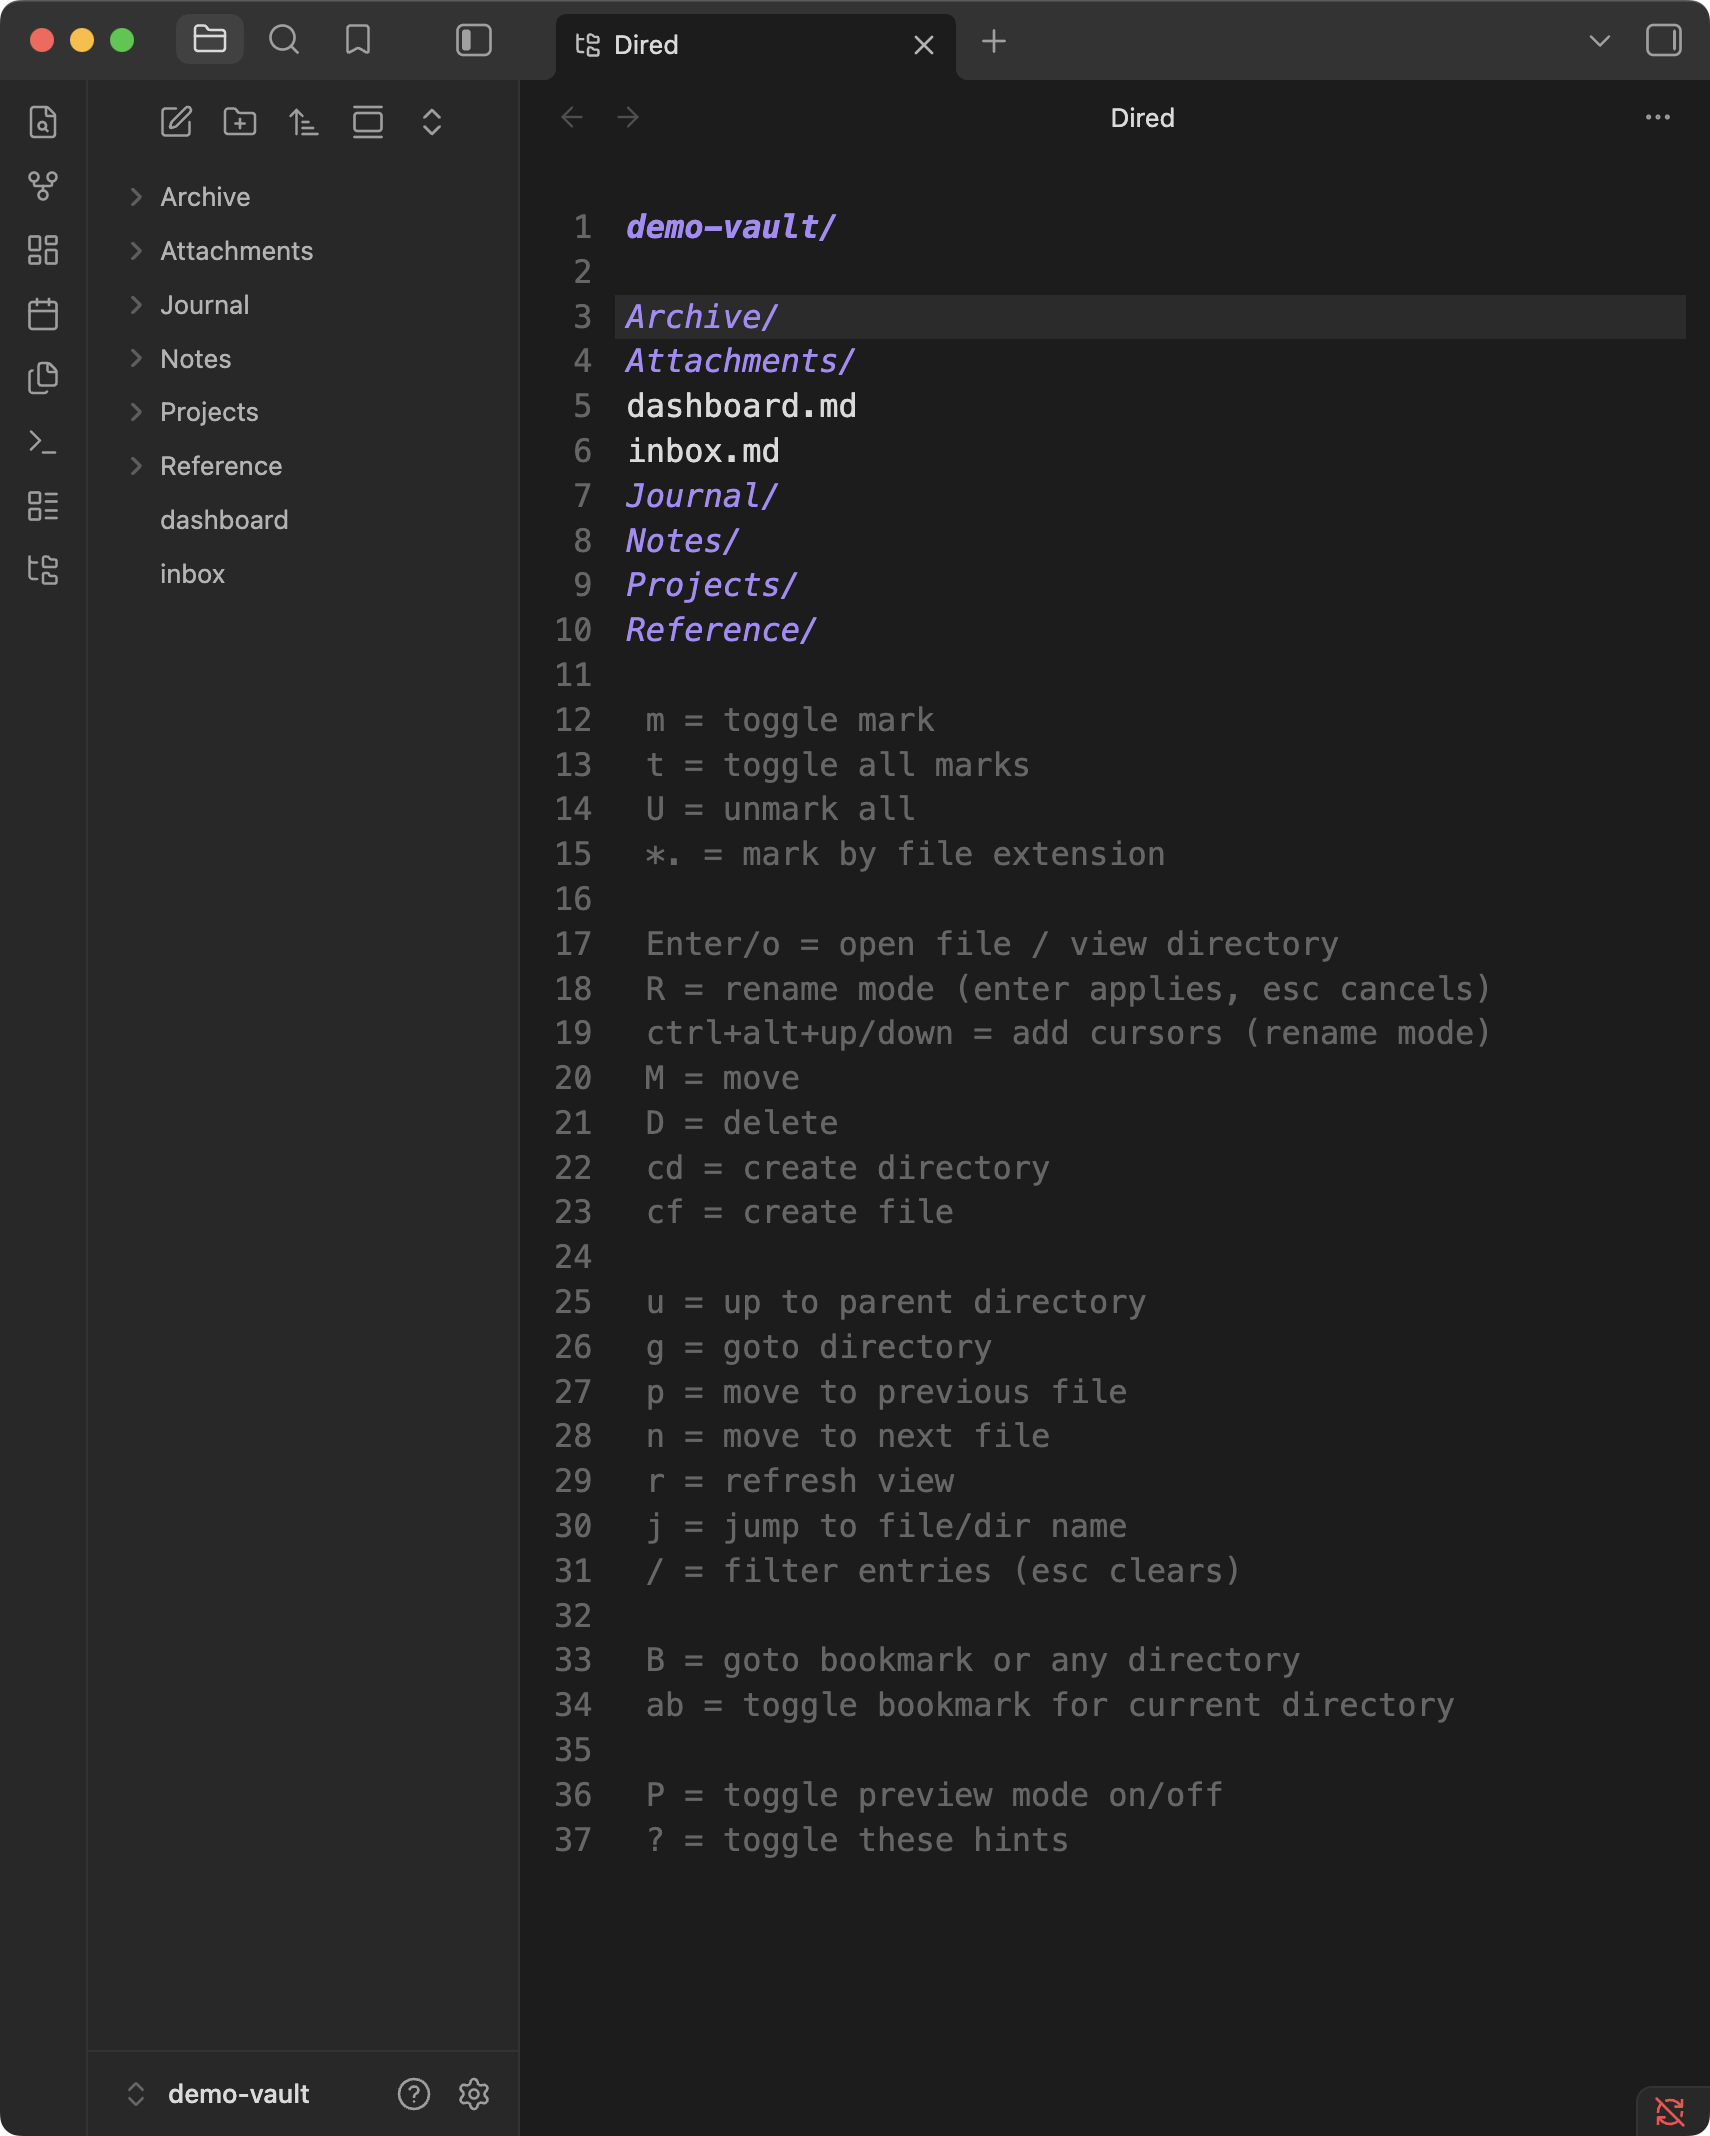Screen dimensions: 1710x2136
Task: Open the file explorer tab icon
Action: (x=210, y=40)
